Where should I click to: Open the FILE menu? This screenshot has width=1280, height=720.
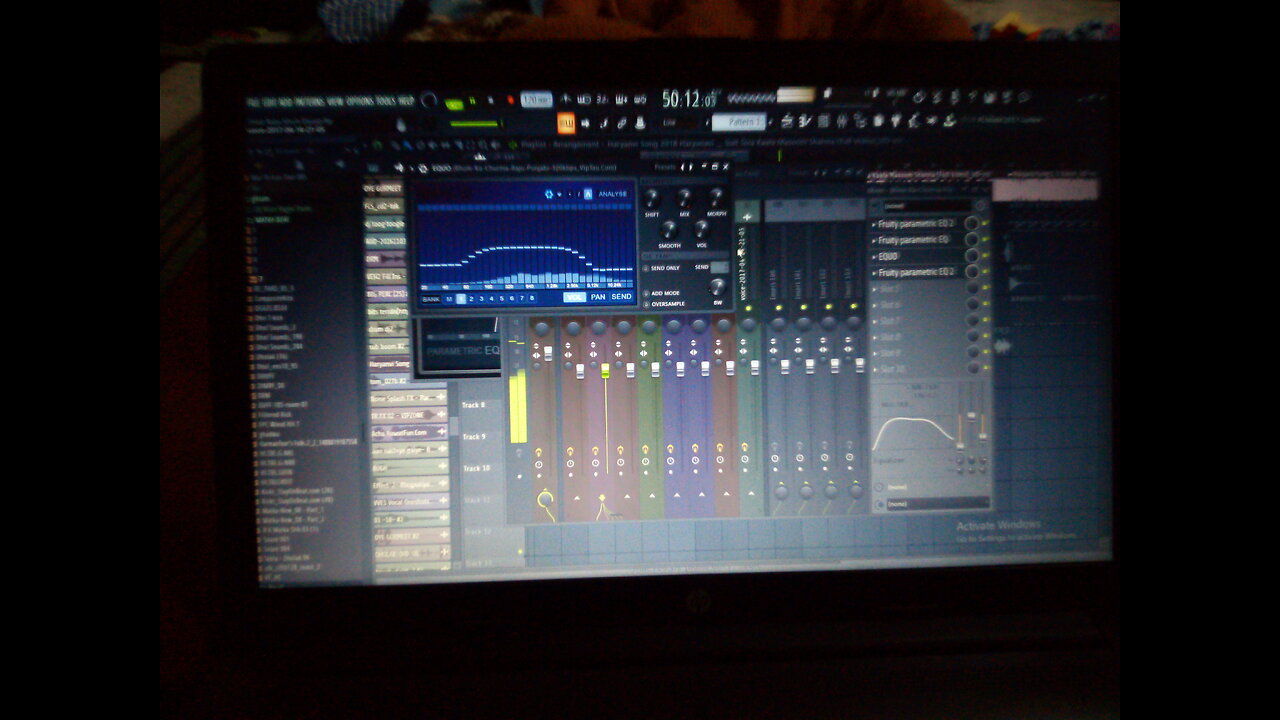[x=251, y=102]
